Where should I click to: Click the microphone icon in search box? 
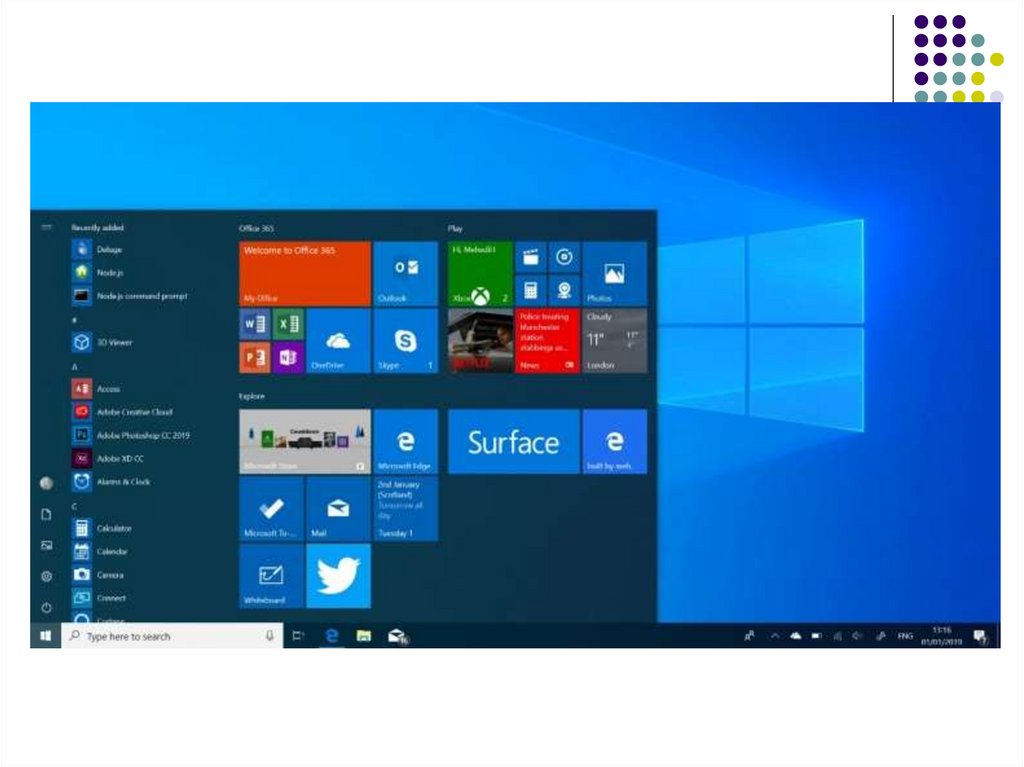[269, 636]
